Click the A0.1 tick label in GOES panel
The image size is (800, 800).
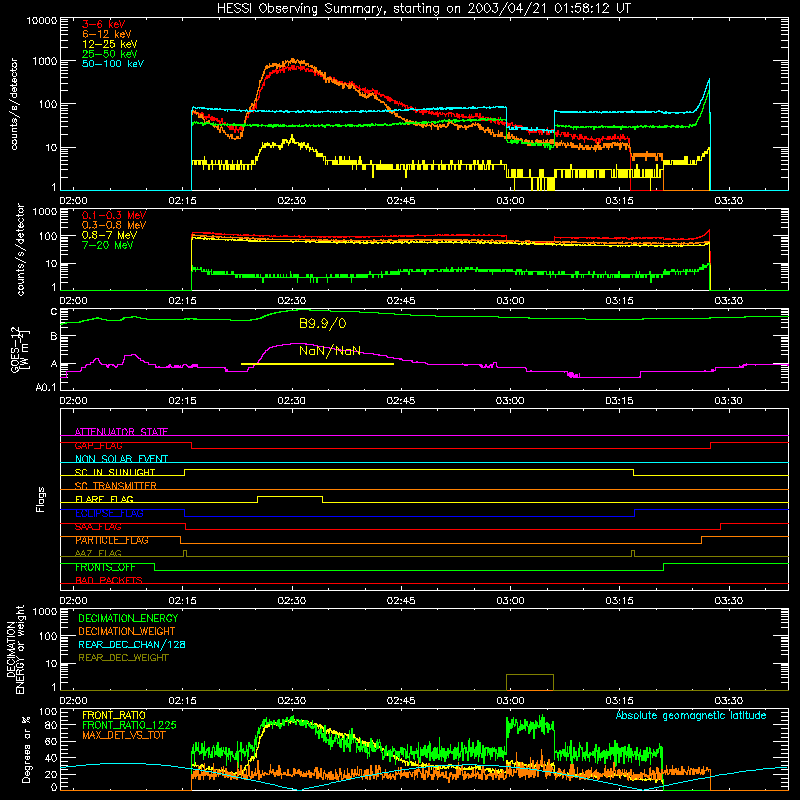click(46, 387)
